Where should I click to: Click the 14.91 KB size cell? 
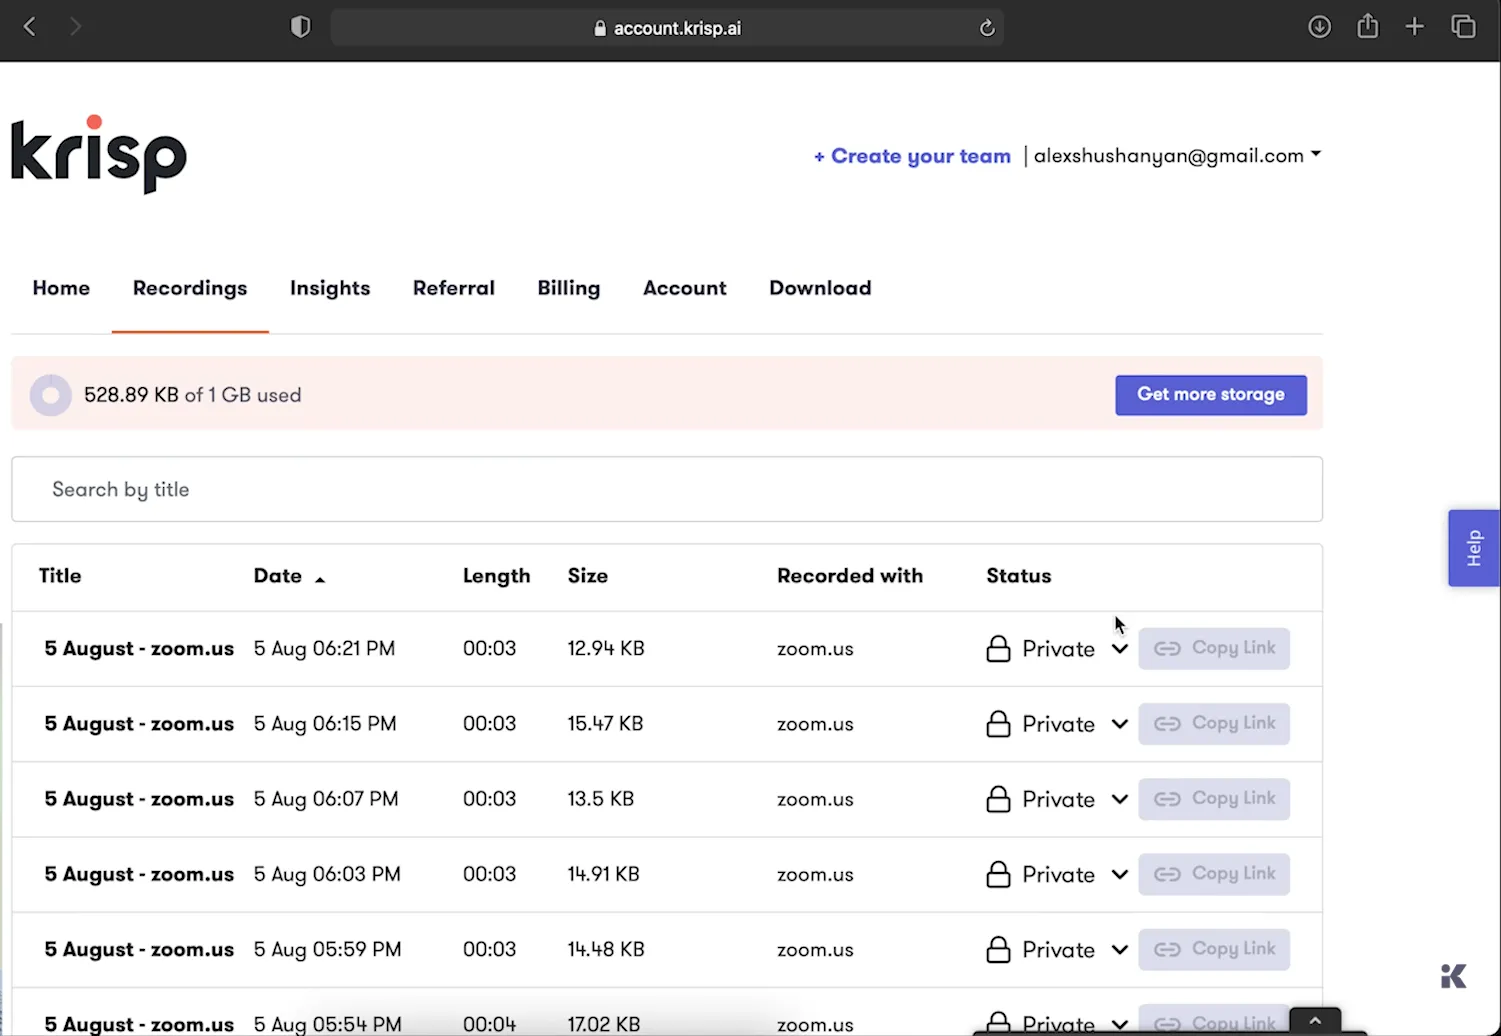603,874
